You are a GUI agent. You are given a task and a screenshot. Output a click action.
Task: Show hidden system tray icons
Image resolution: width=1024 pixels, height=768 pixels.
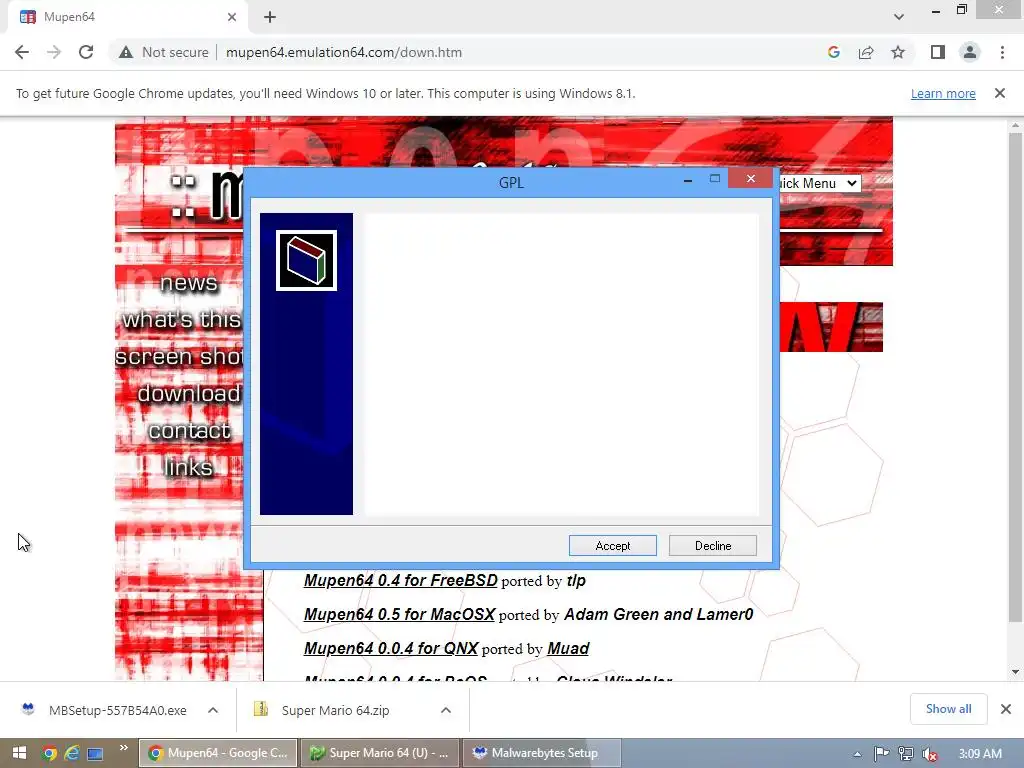pyautogui.click(x=857, y=754)
